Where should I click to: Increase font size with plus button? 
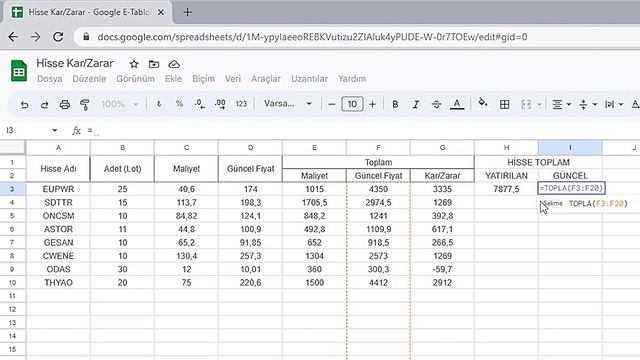pos(372,104)
